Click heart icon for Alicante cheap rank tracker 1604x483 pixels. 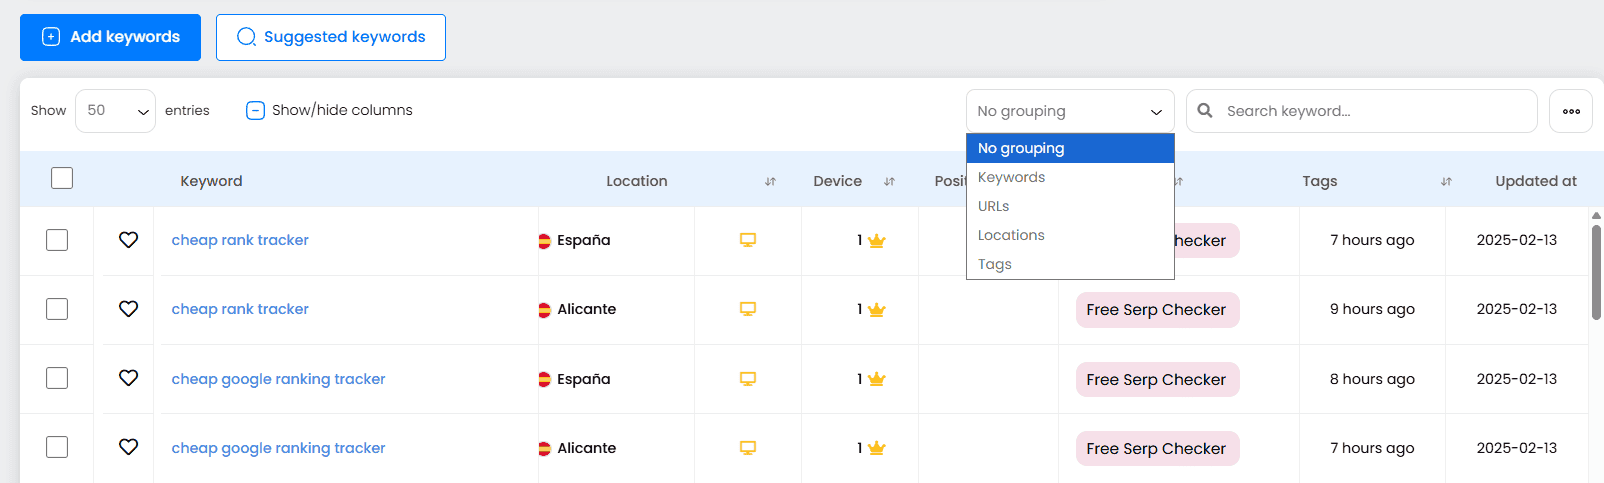coord(128,309)
